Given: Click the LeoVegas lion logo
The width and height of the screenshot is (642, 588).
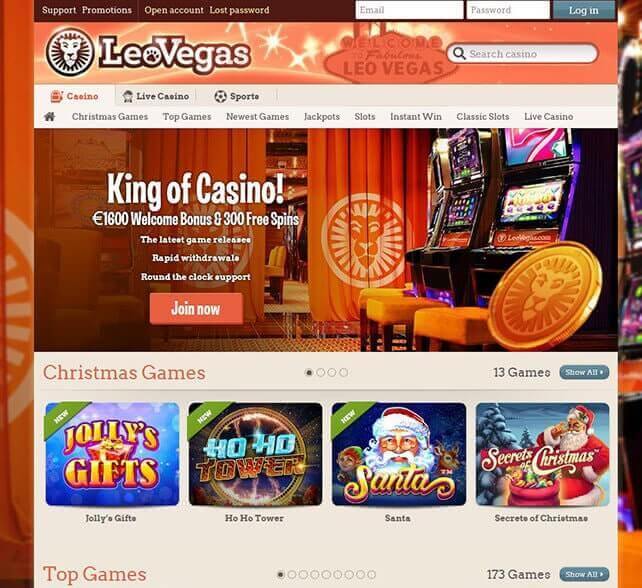Looking at the screenshot, I should pyautogui.click(x=70, y=52).
